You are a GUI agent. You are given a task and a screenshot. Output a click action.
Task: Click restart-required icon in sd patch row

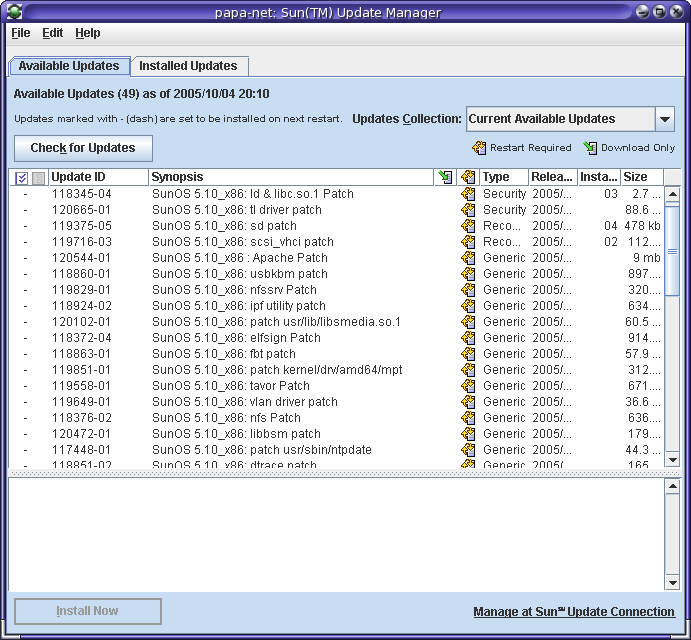pyautogui.click(x=468, y=226)
